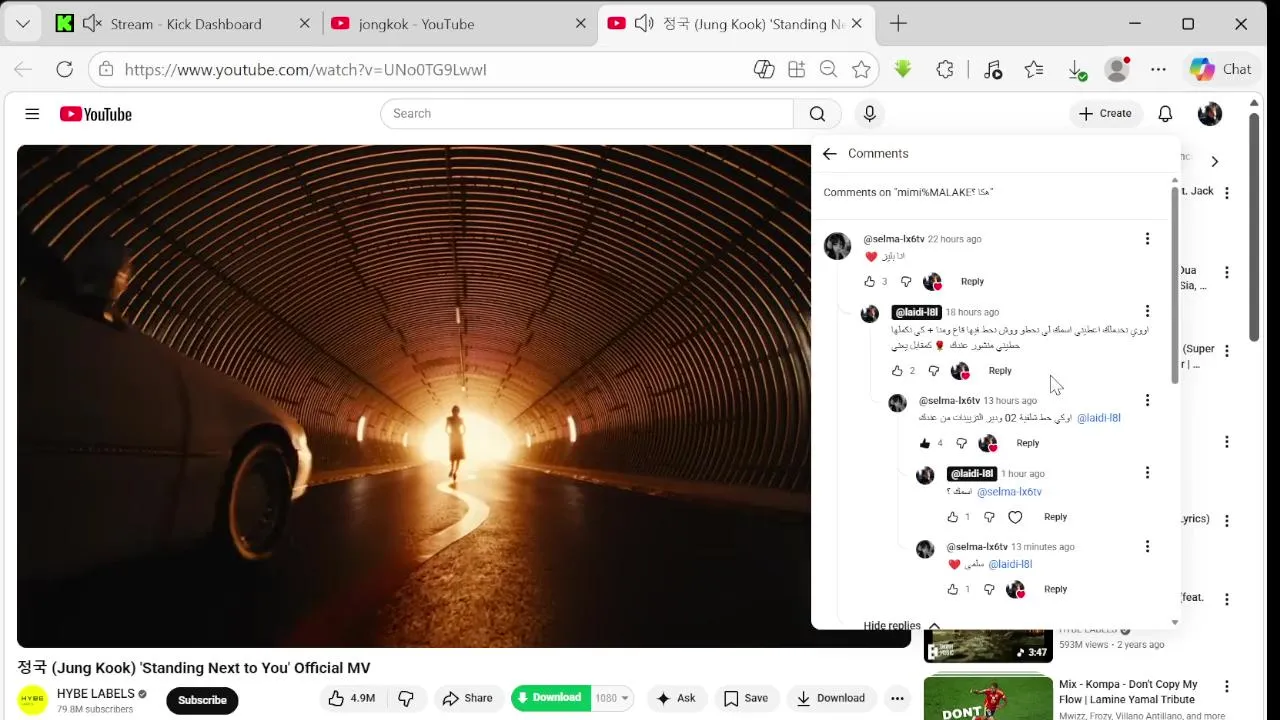Select download quality 1080 dropdown
This screenshot has height=720, width=1280.
612,698
